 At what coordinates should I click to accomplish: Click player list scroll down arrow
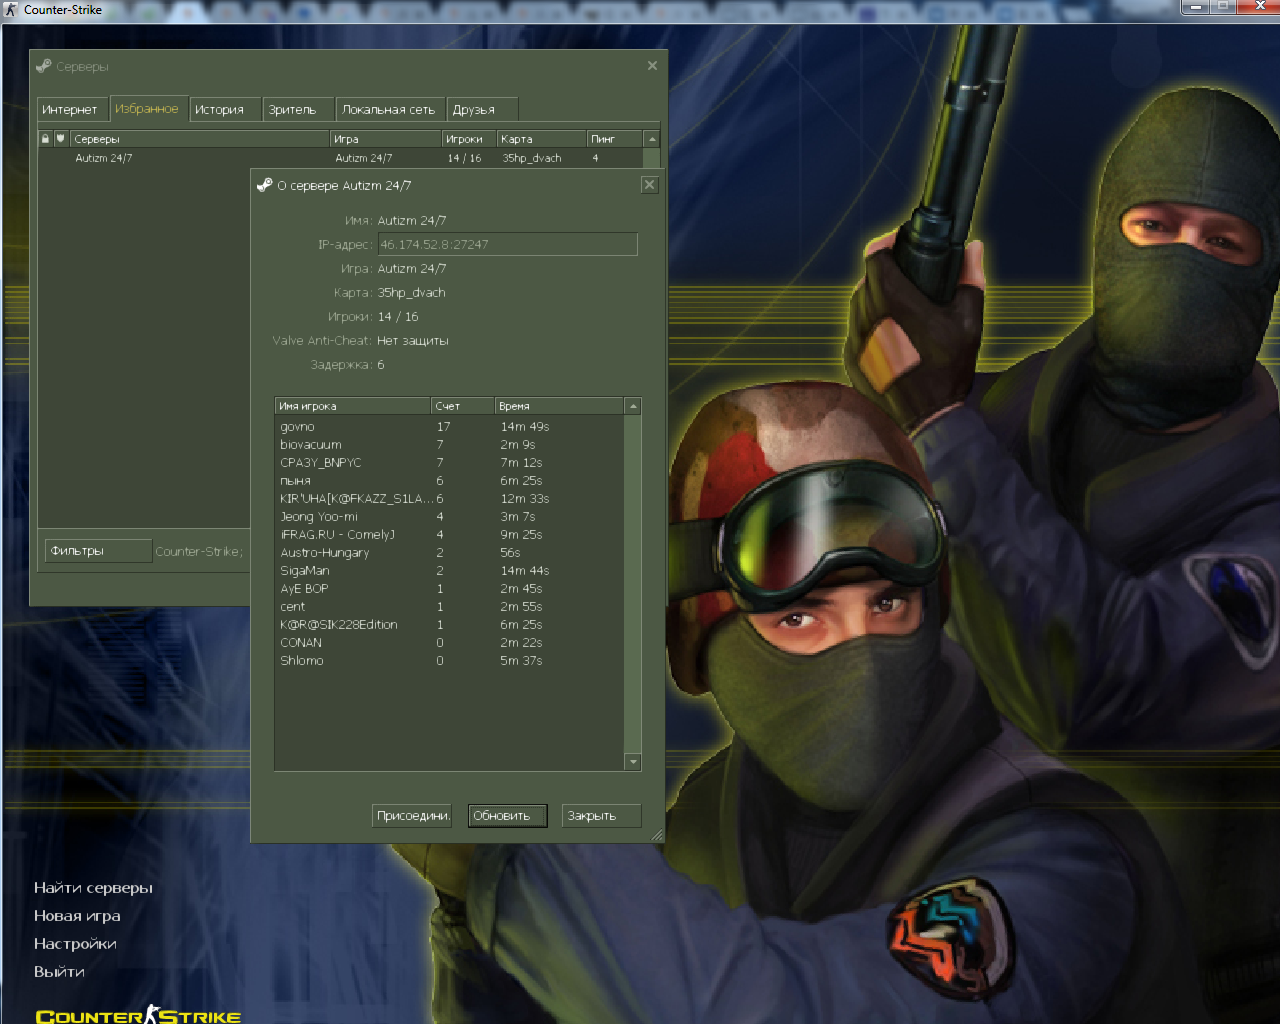click(632, 762)
